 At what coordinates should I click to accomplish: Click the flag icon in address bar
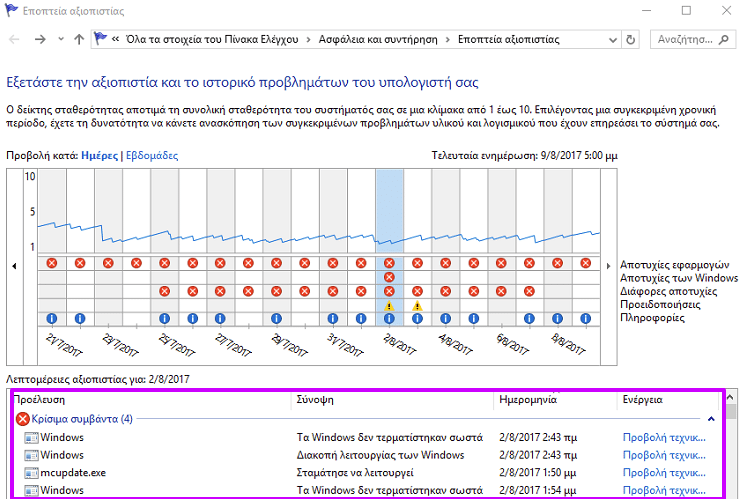[x=100, y=38]
